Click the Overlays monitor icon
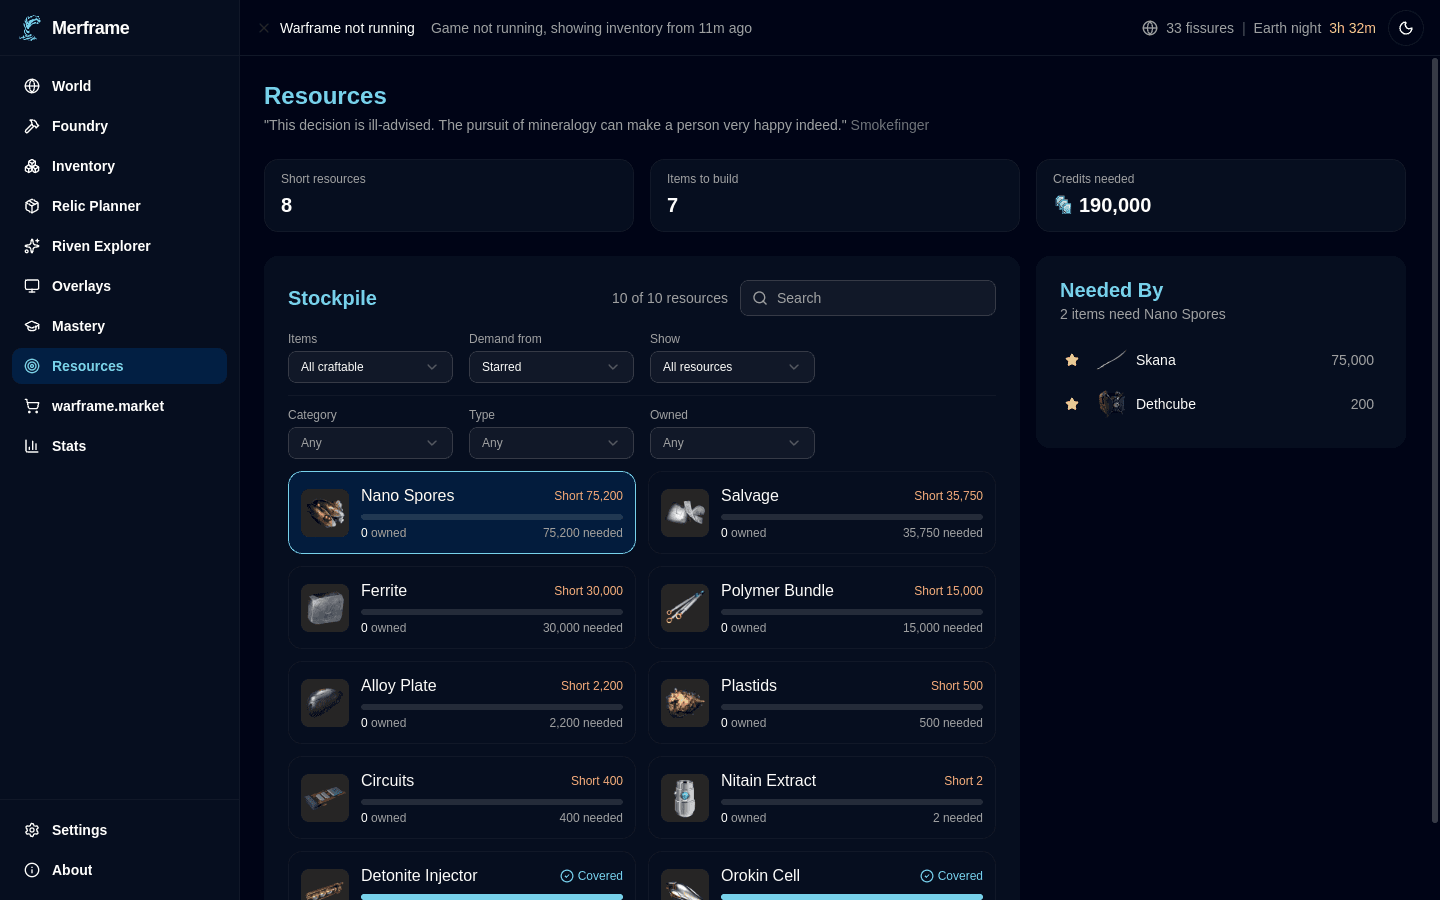This screenshot has width=1440, height=900. tap(32, 286)
